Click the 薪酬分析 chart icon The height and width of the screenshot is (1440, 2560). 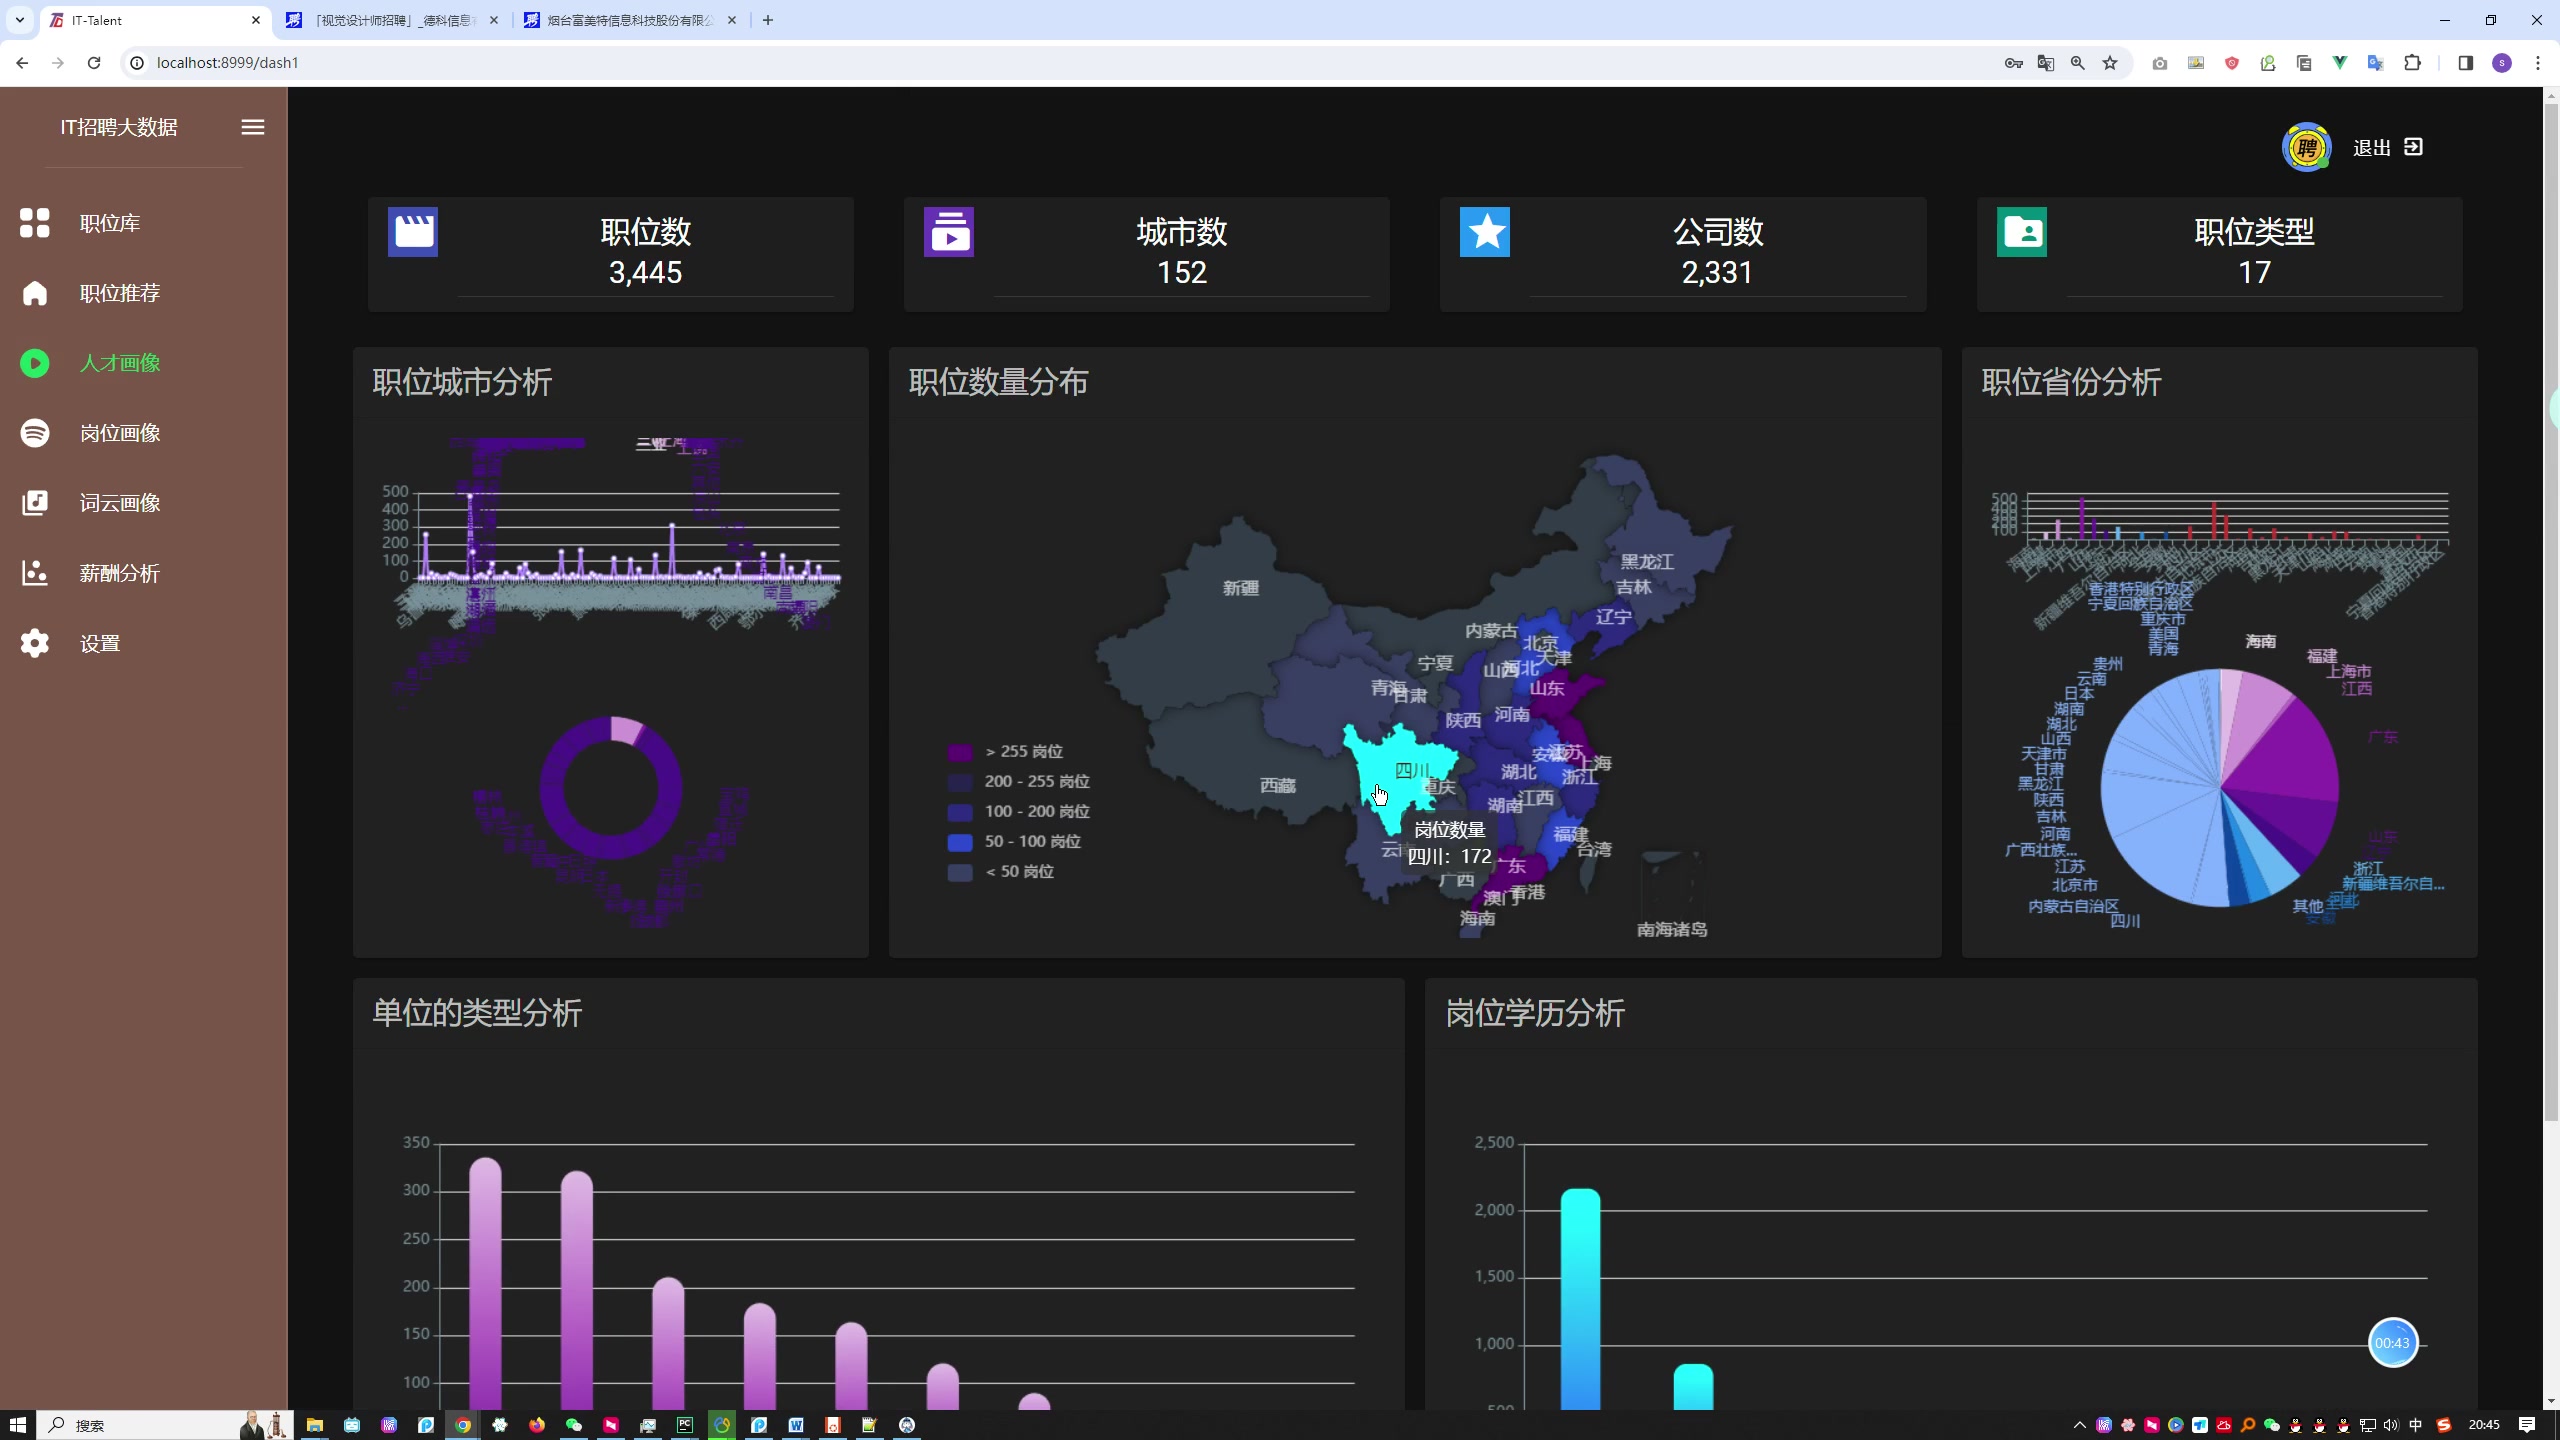point(34,573)
